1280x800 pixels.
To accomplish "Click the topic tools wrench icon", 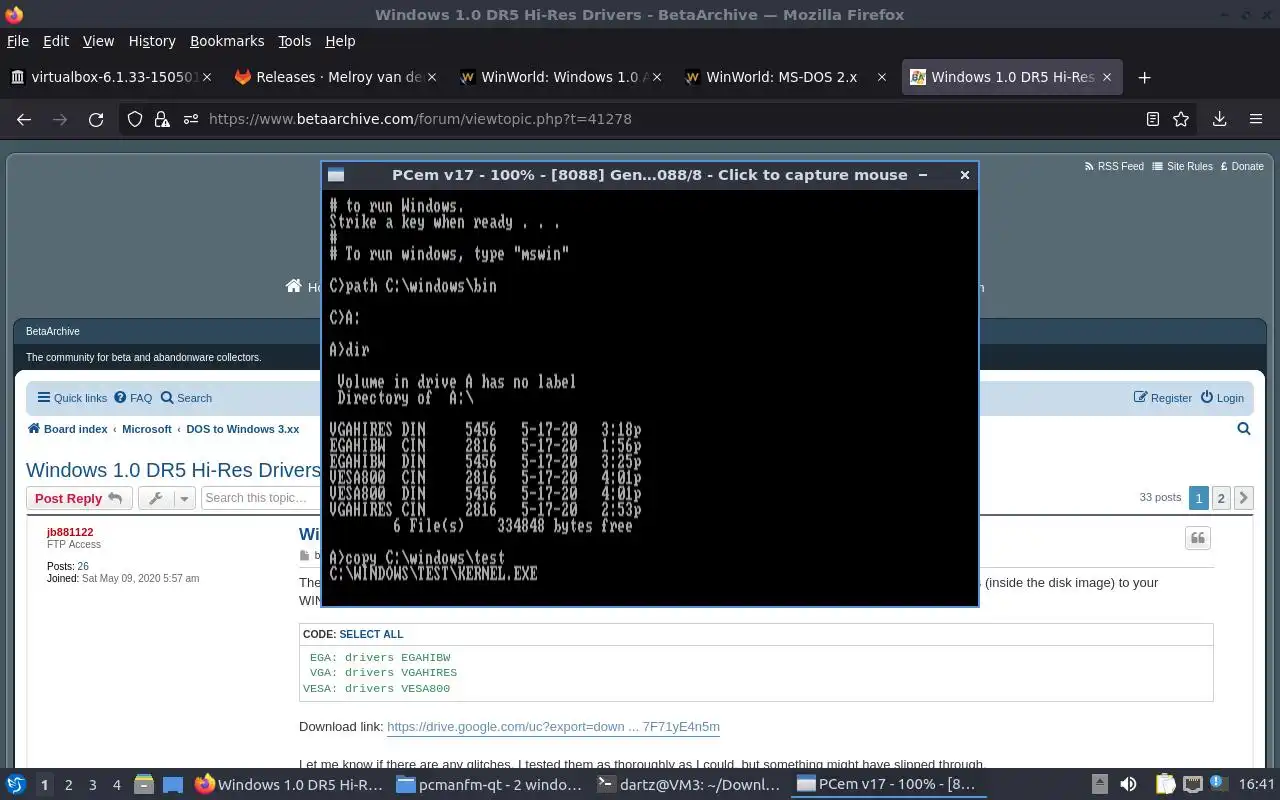I will [155, 498].
